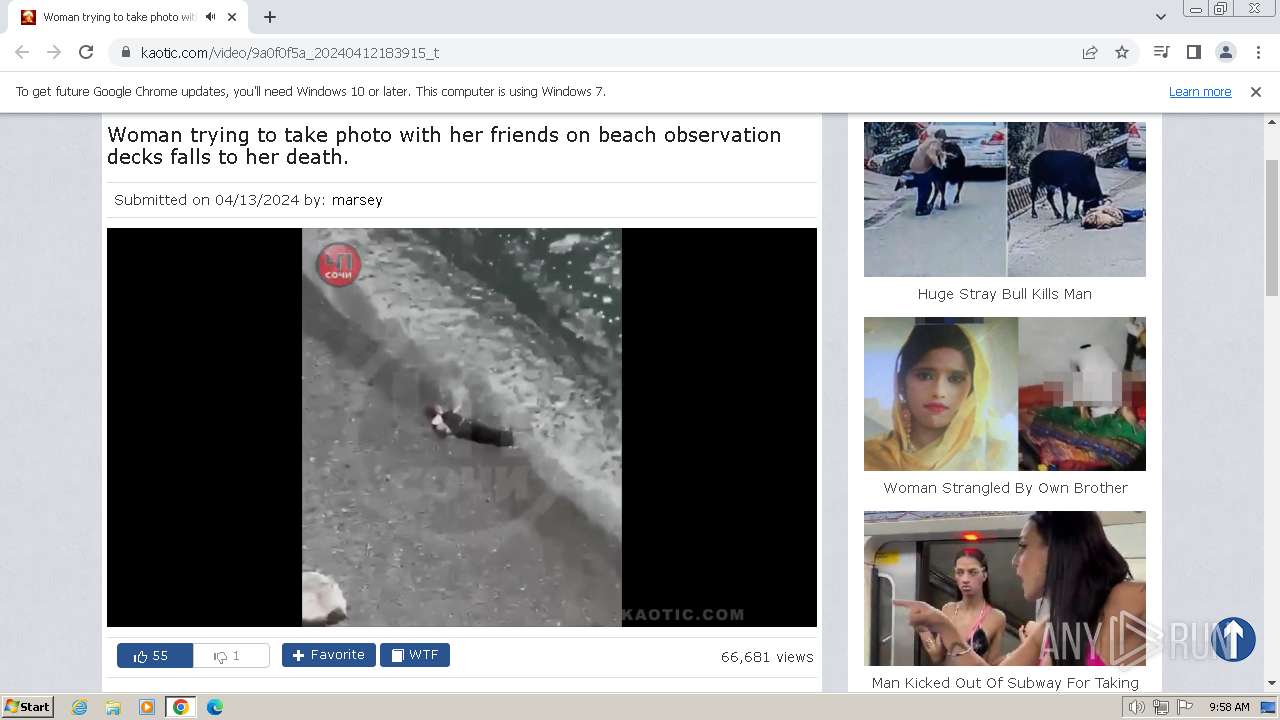Reload the page with the refresh icon
This screenshot has width=1280, height=720.
pos(86,52)
